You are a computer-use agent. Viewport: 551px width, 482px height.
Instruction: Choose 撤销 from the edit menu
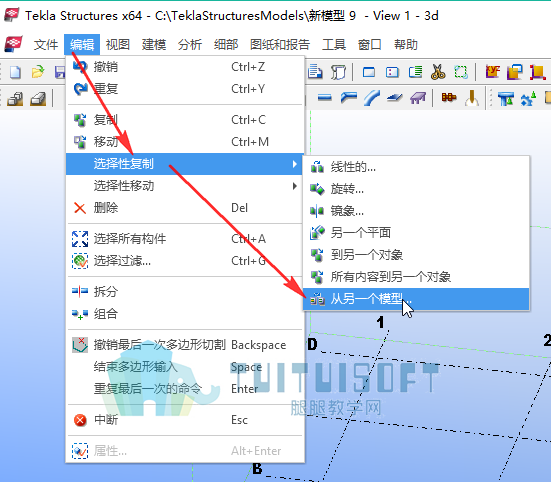tap(185, 67)
